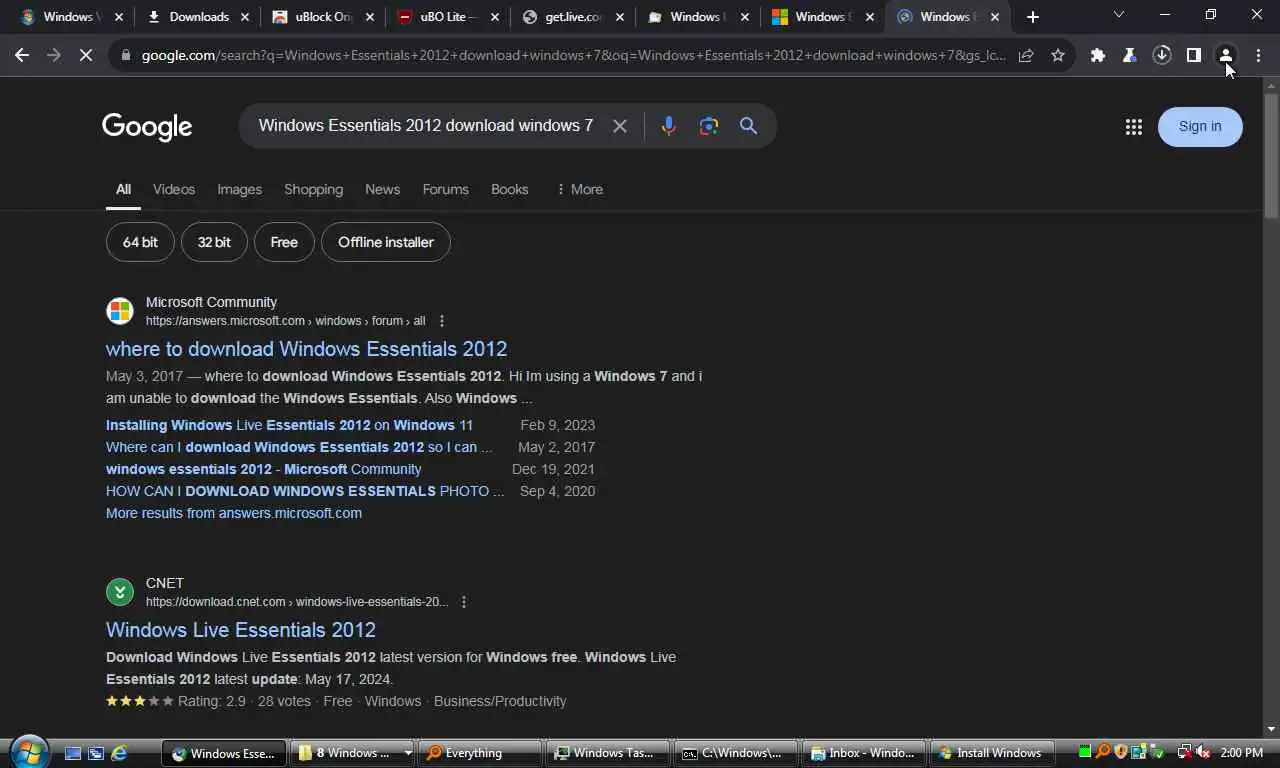Screen dimensions: 1280x768
Task: Open the Windows Start orb
Action: click(29, 752)
